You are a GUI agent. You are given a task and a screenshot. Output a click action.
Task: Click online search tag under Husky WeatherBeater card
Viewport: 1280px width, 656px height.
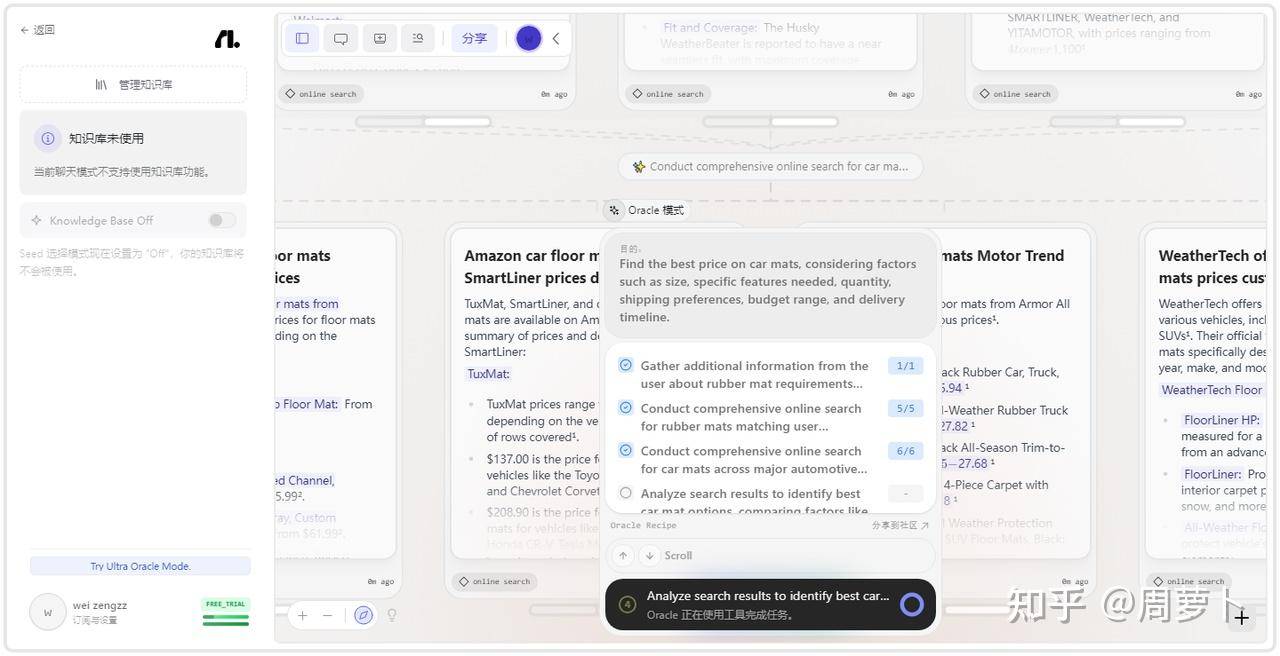(x=667, y=94)
